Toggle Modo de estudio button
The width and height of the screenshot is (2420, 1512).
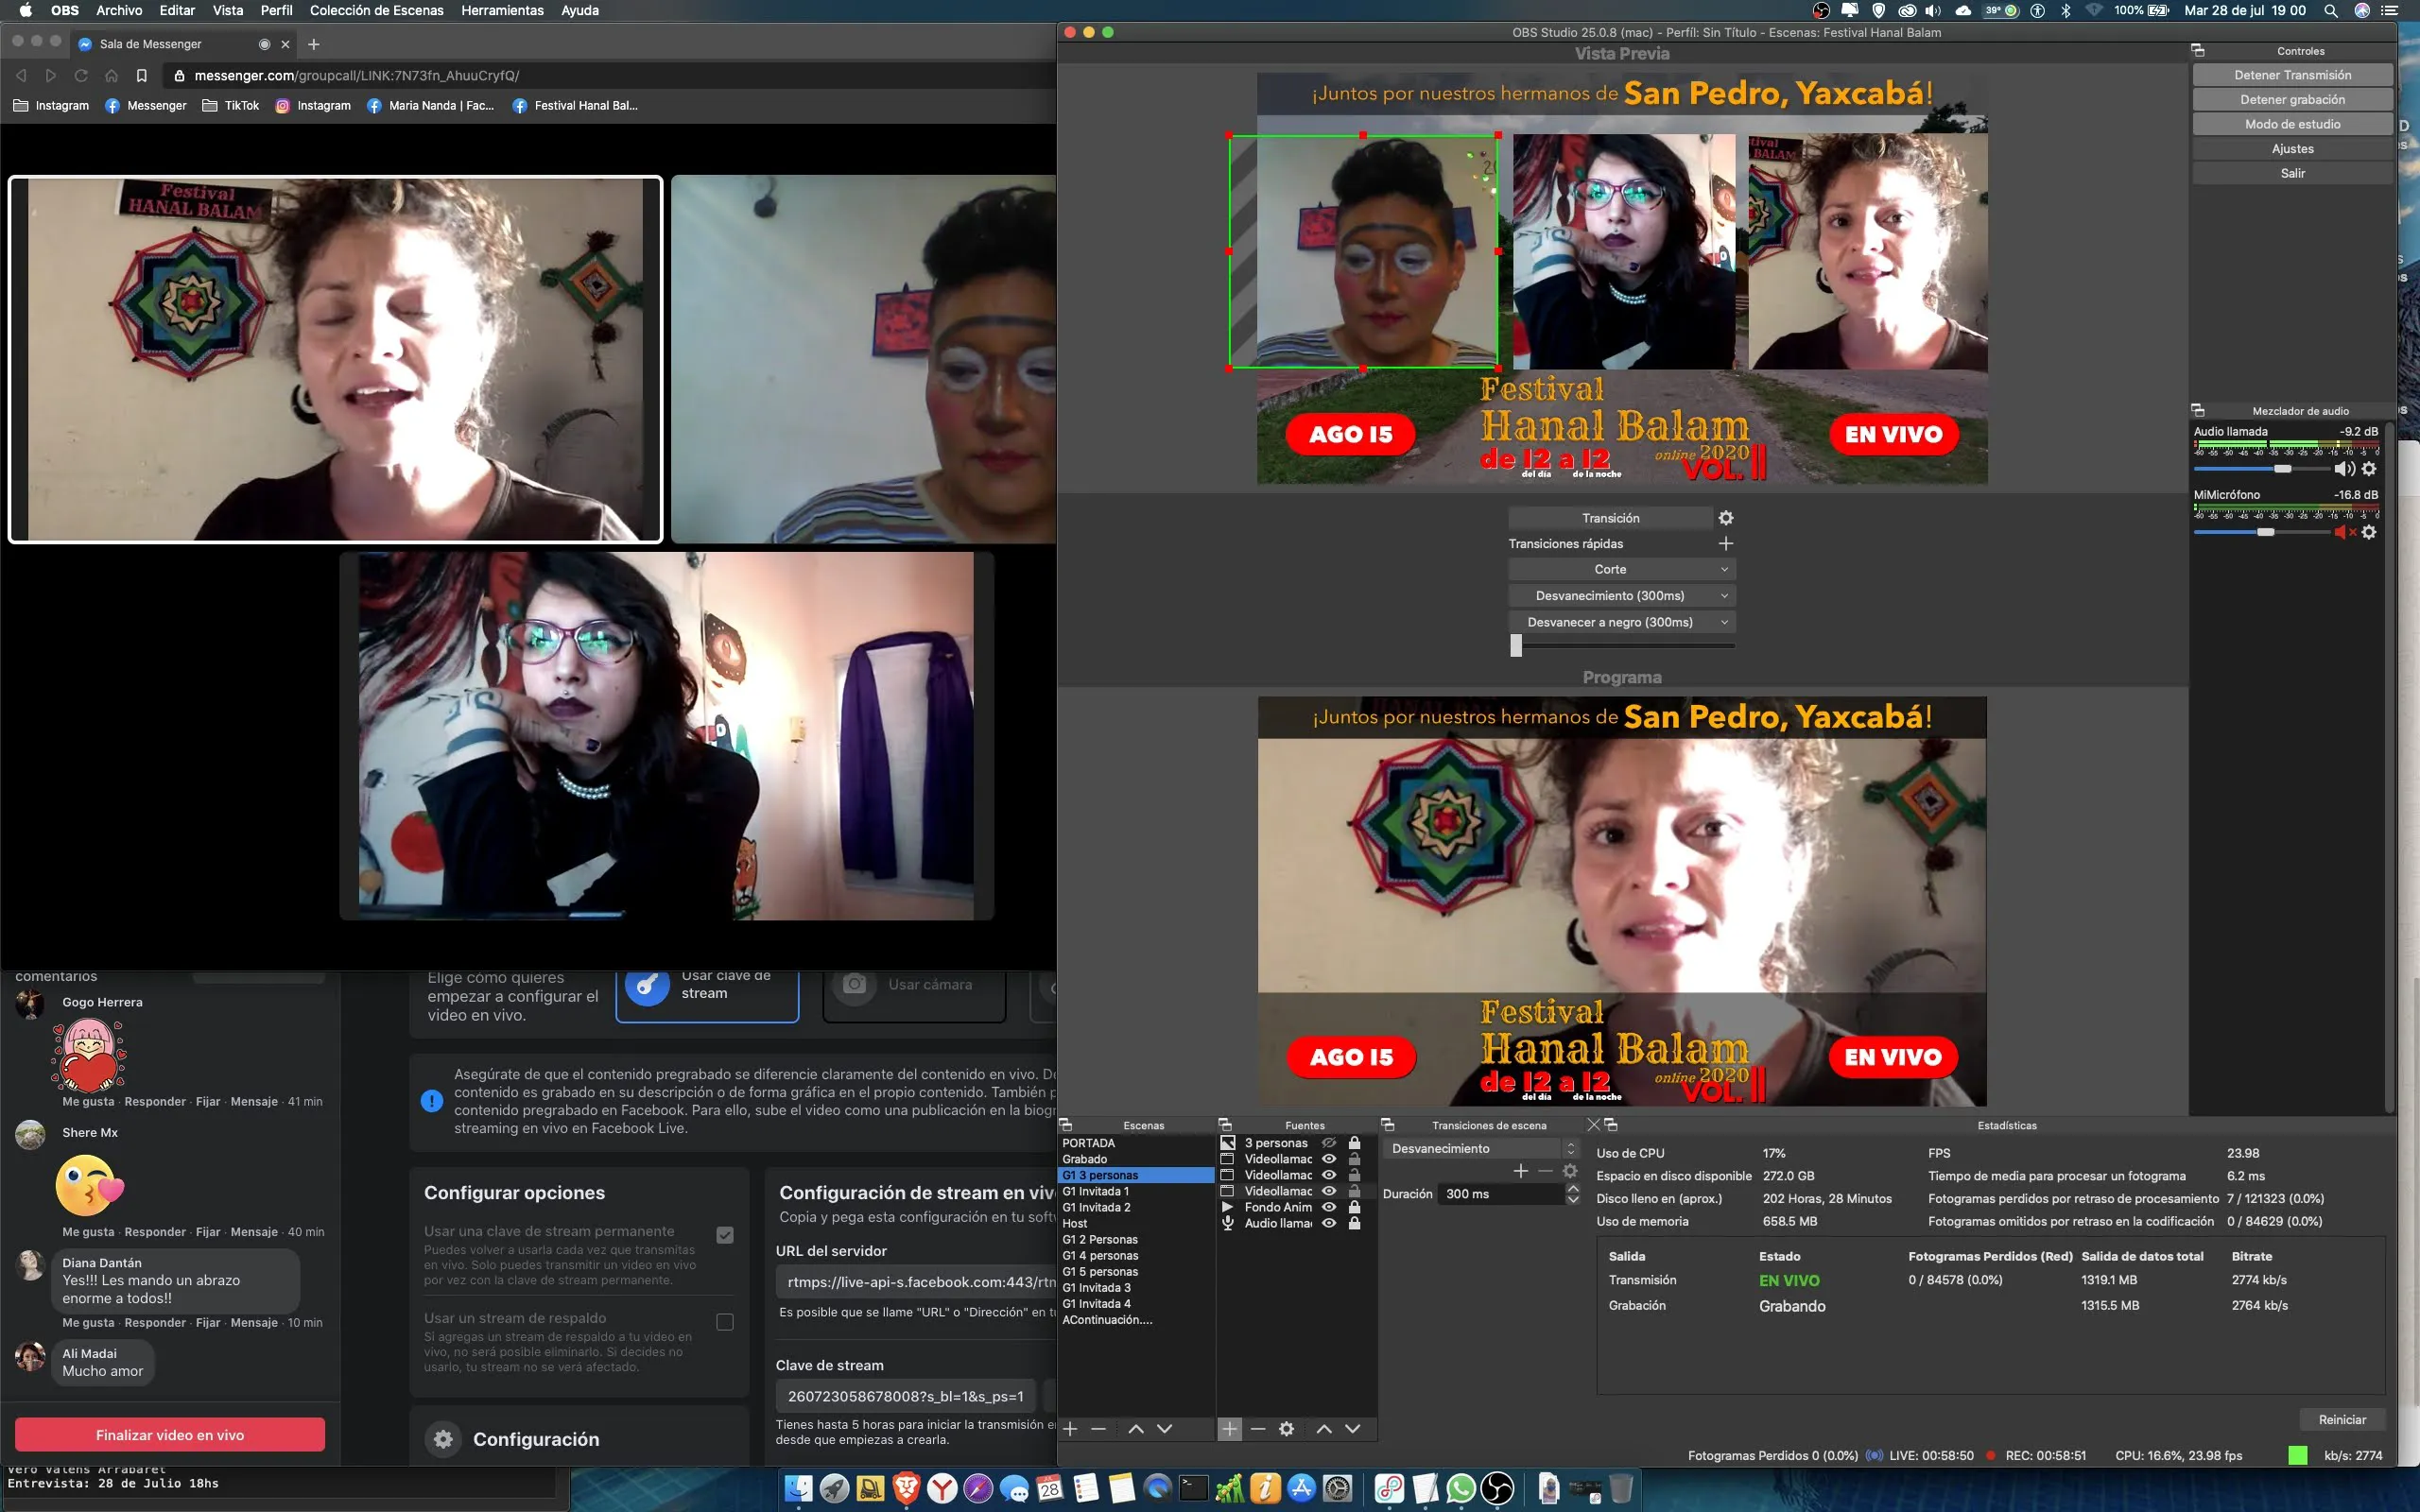2292,124
